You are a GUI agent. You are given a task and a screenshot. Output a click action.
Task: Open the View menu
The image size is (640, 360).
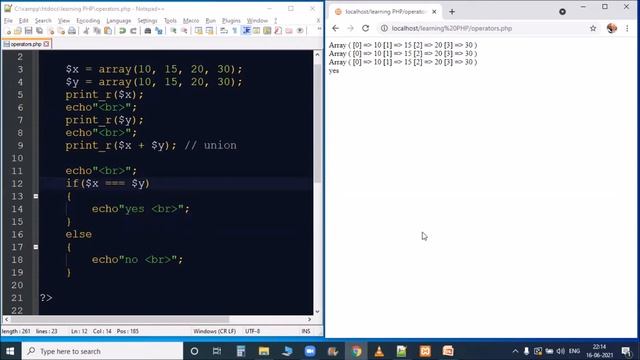(64, 20)
